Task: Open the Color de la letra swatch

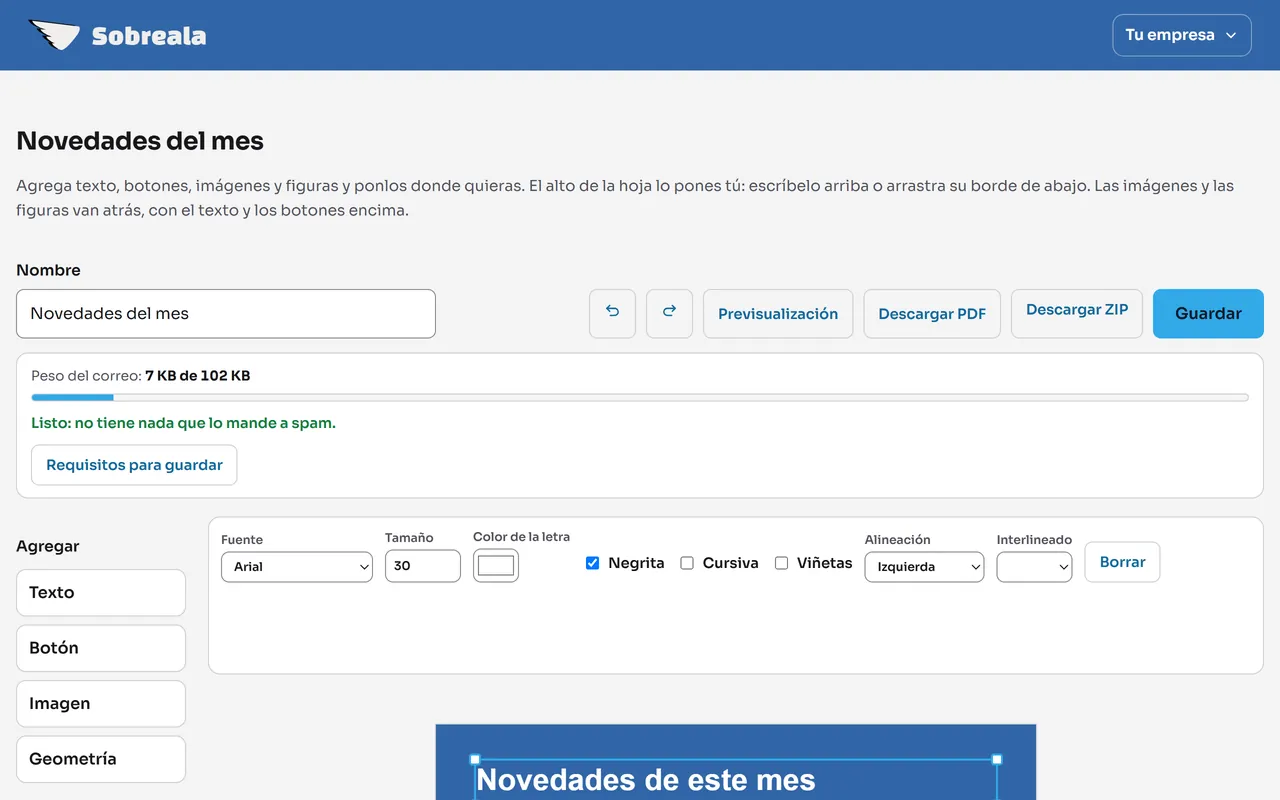Action: 496,565
